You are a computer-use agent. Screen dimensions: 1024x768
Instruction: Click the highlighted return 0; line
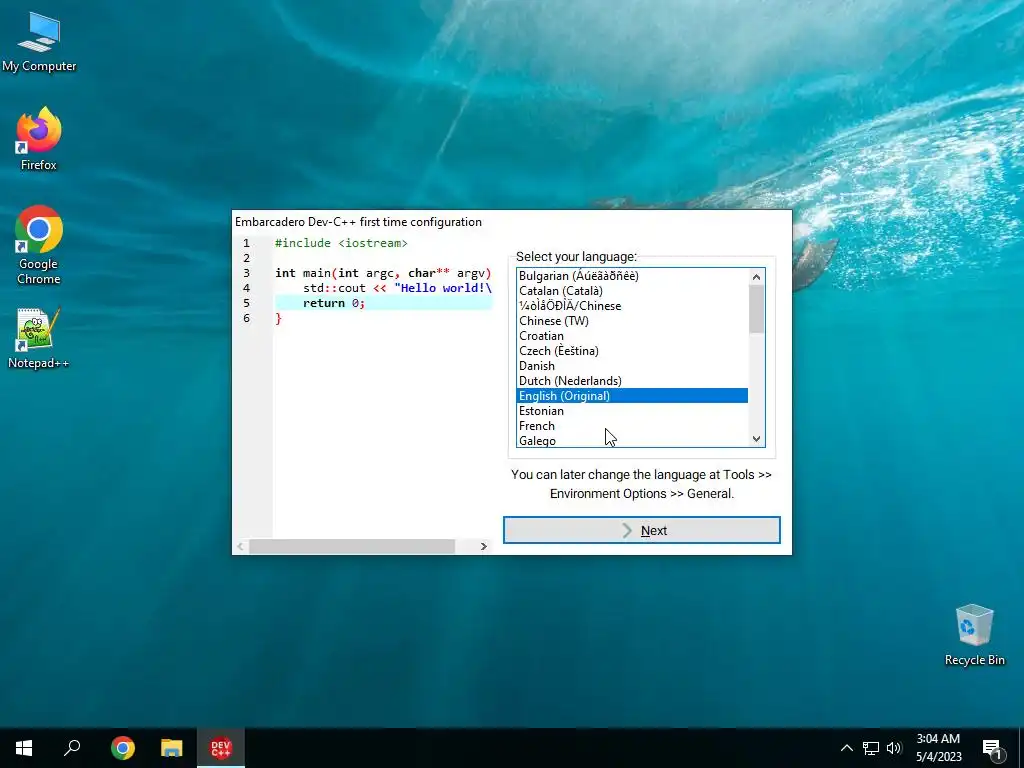click(383, 303)
